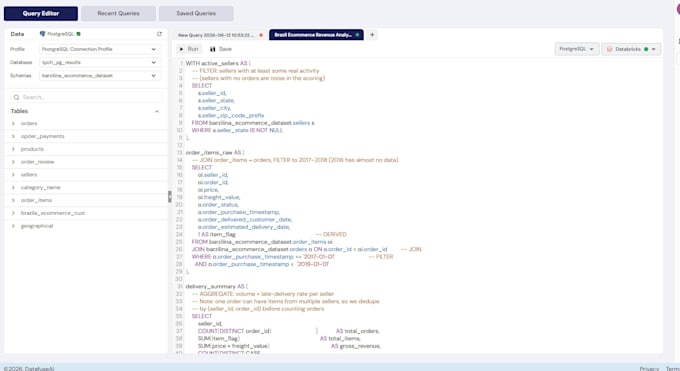Click the 'delivery_summary AS (' code line
The width and height of the screenshot is (680, 371).
pos(217,286)
